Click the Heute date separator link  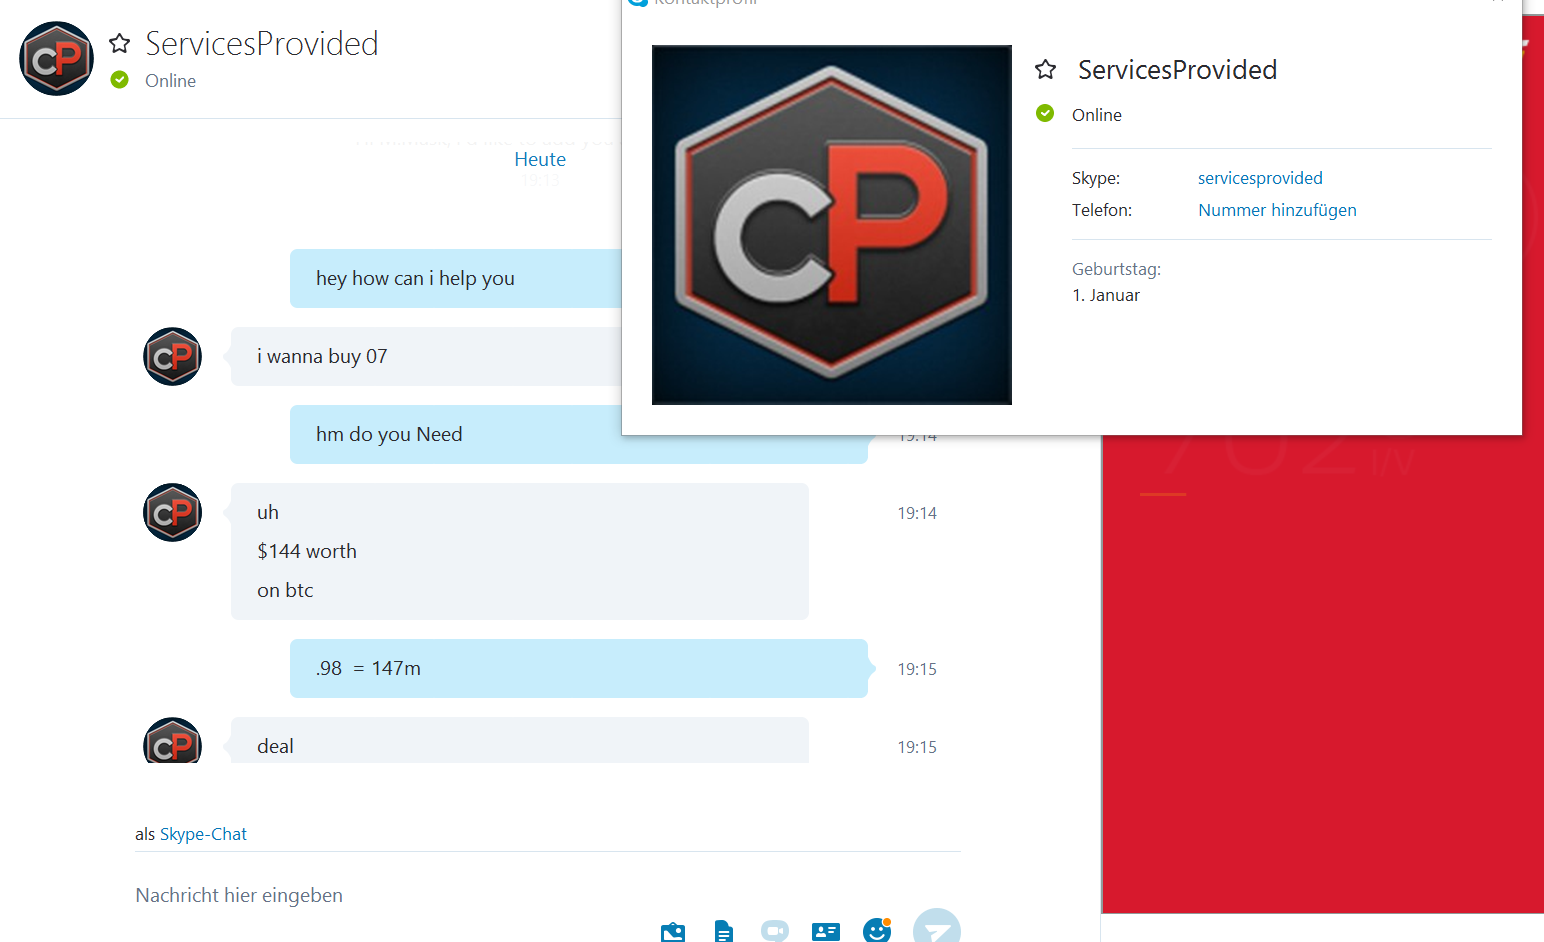click(x=540, y=159)
